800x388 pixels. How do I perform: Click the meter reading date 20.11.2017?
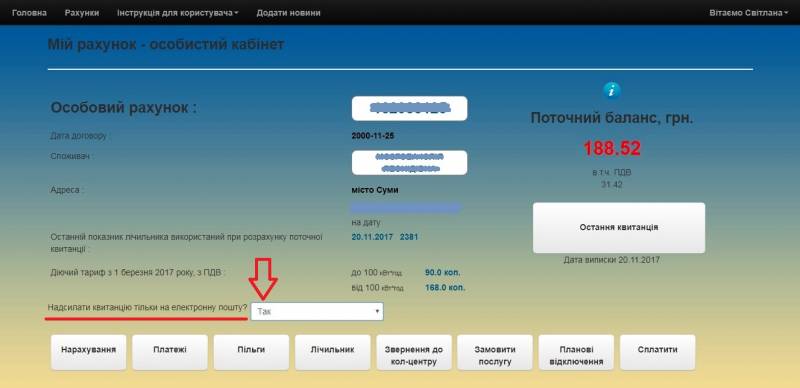(372, 237)
